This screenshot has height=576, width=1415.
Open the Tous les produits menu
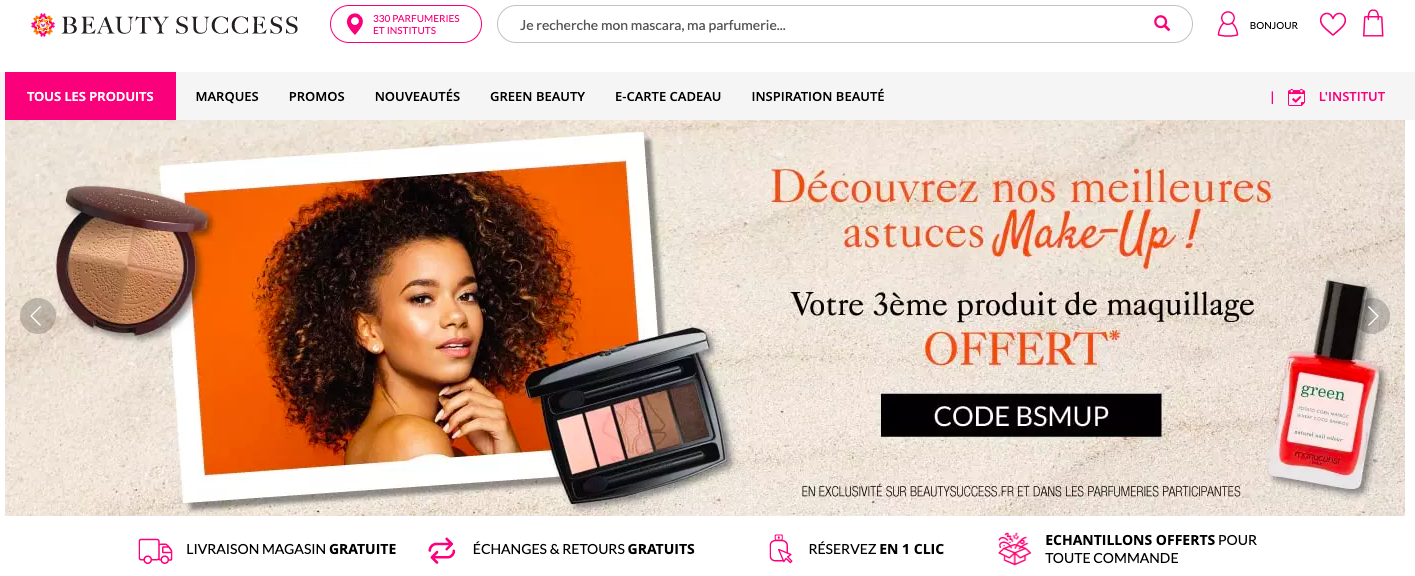pyautogui.click(x=90, y=96)
